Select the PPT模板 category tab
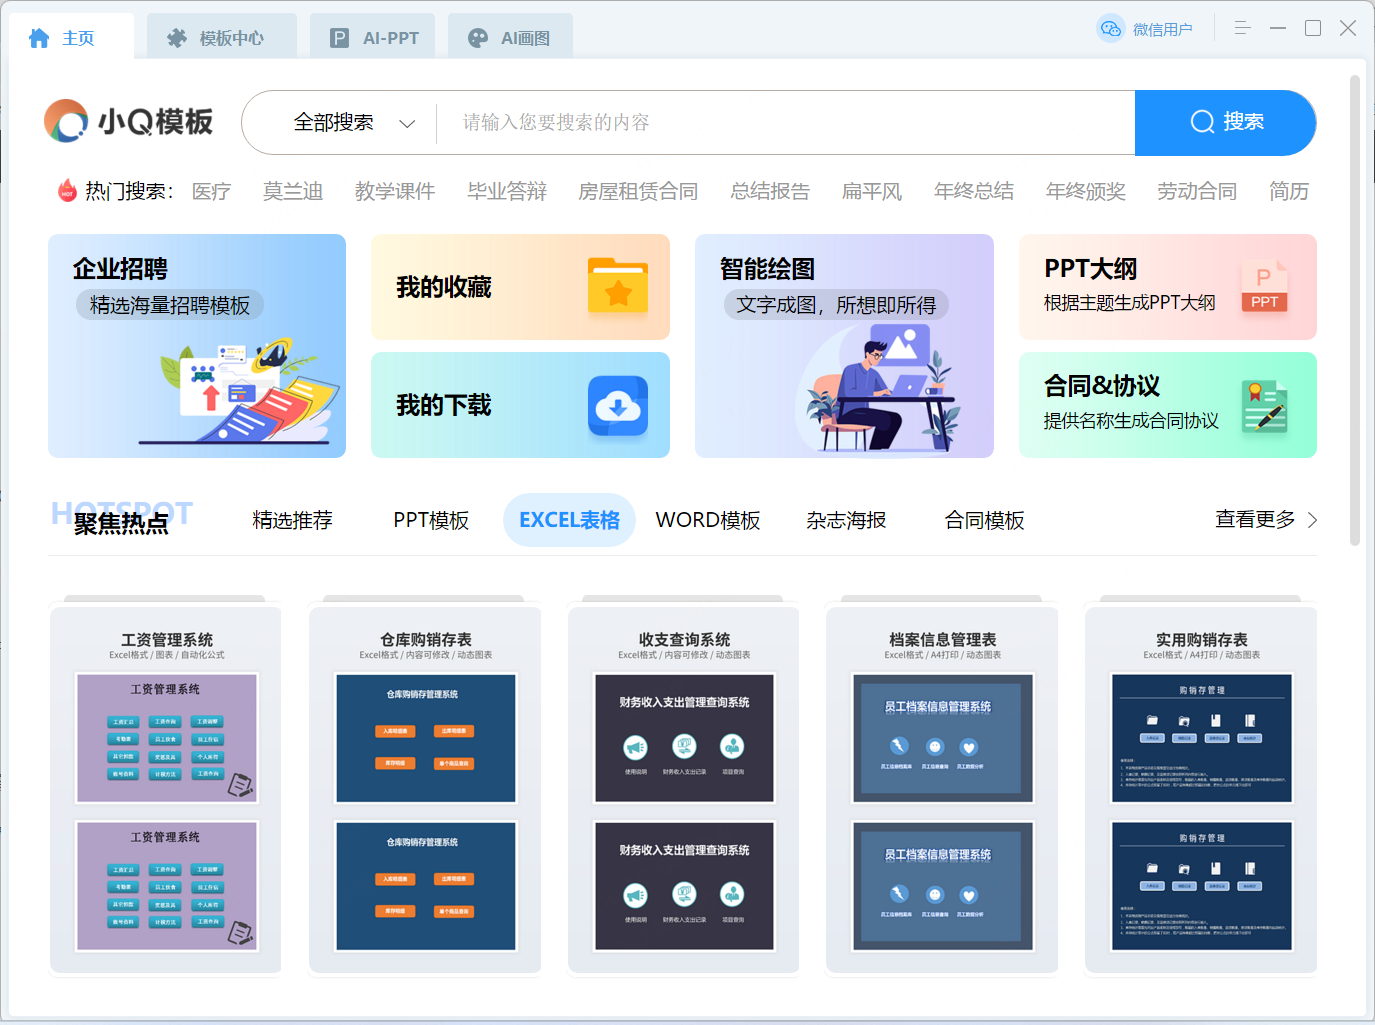 (x=431, y=520)
